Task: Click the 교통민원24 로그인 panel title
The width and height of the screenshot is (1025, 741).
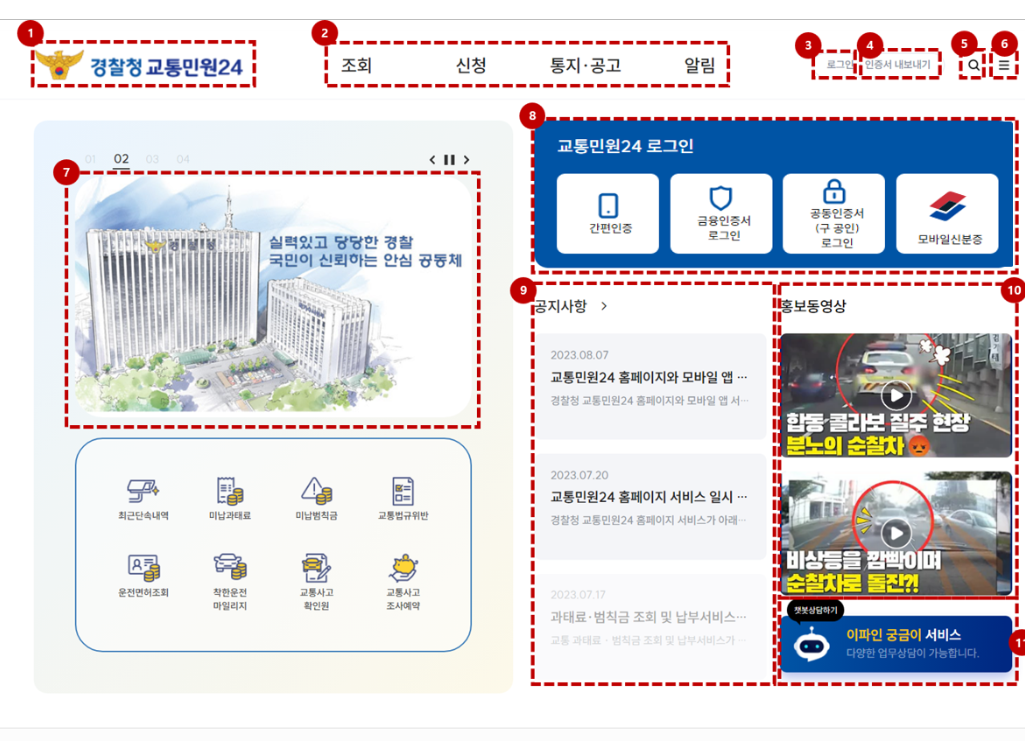Action: (x=625, y=146)
